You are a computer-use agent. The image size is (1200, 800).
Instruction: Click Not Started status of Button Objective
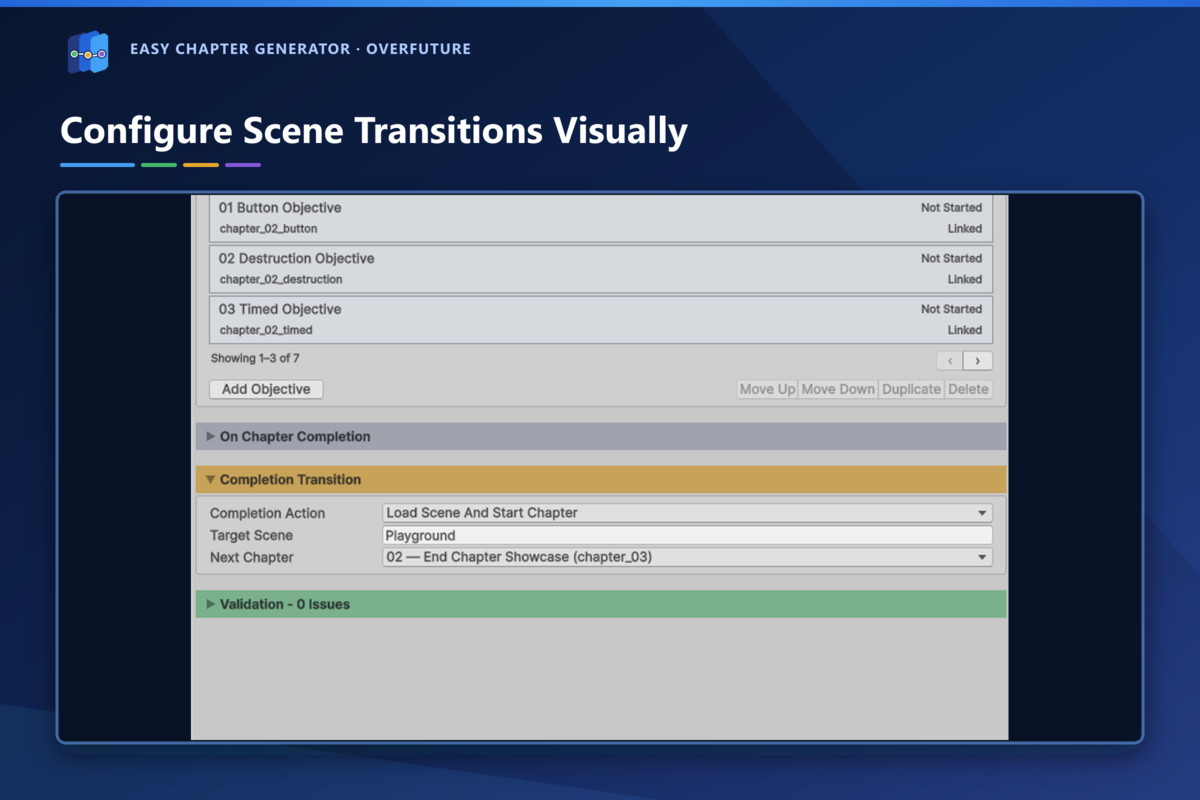tap(951, 208)
